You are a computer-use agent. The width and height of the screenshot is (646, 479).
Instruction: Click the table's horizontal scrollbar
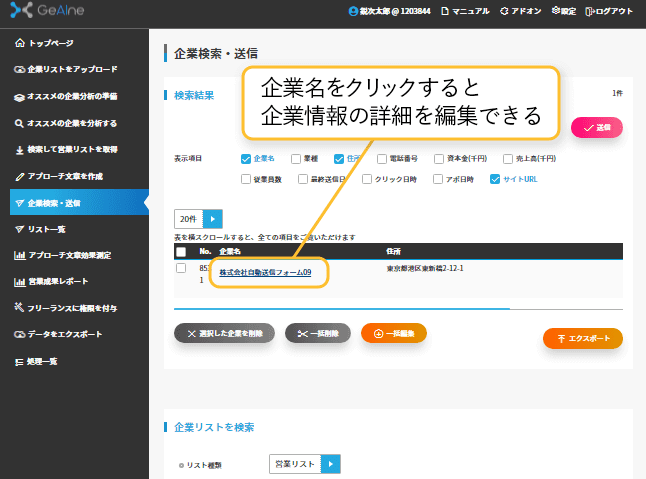click(342, 308)
